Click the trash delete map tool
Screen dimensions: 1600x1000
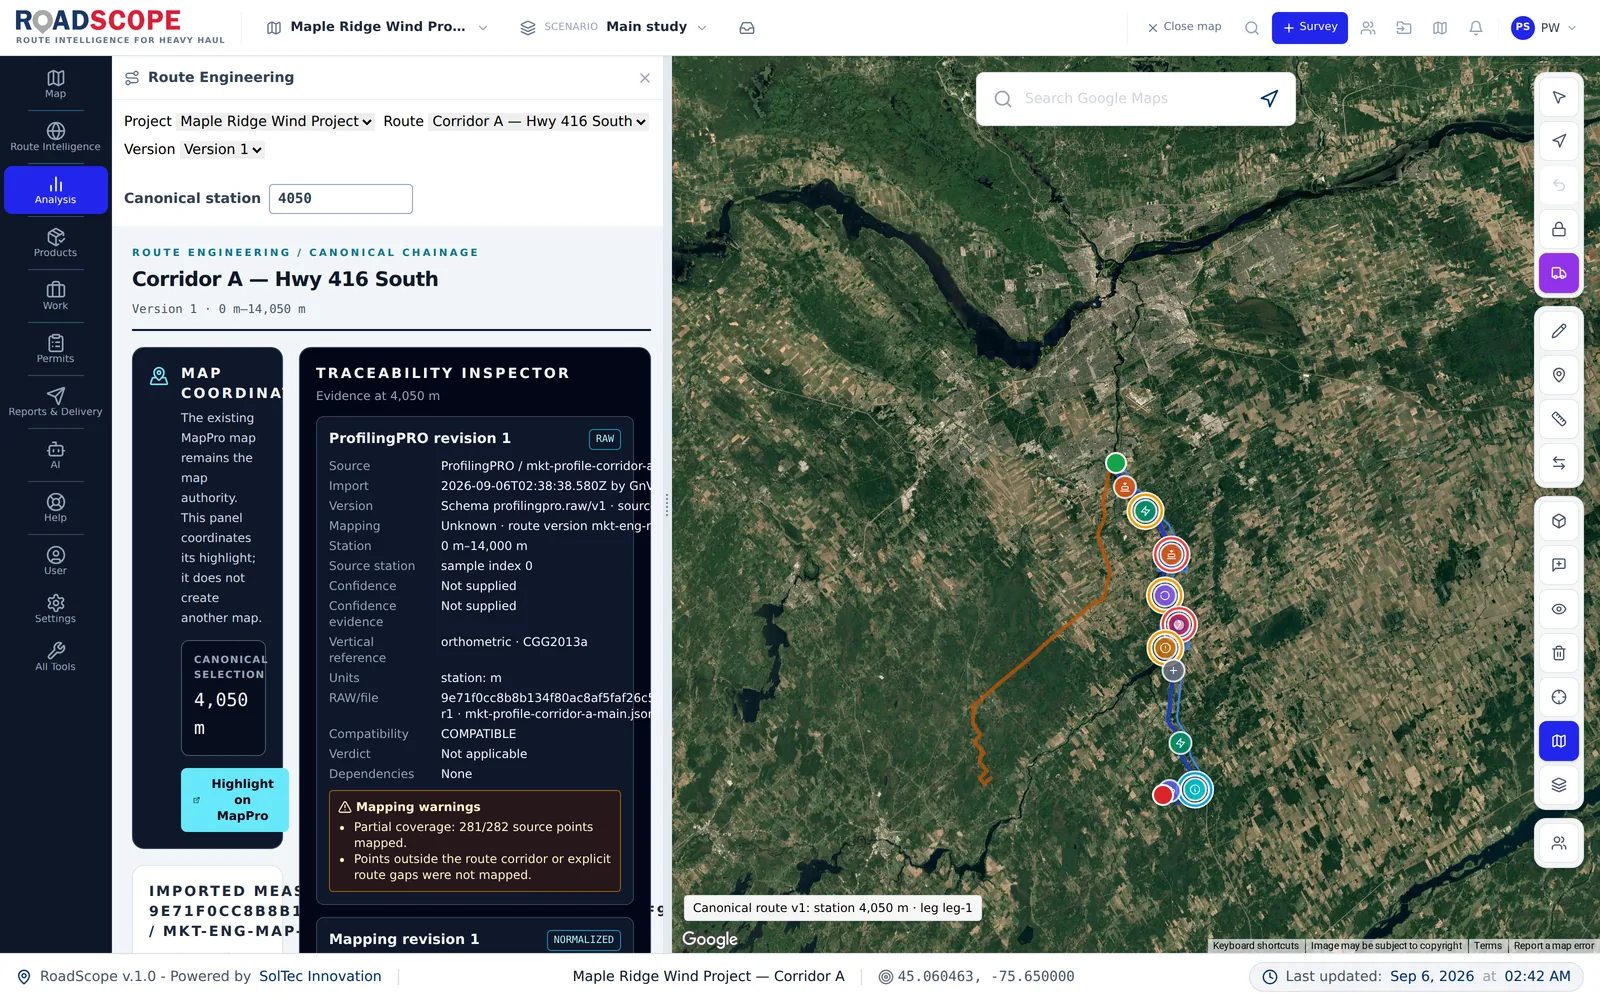tap(1559, 653)
